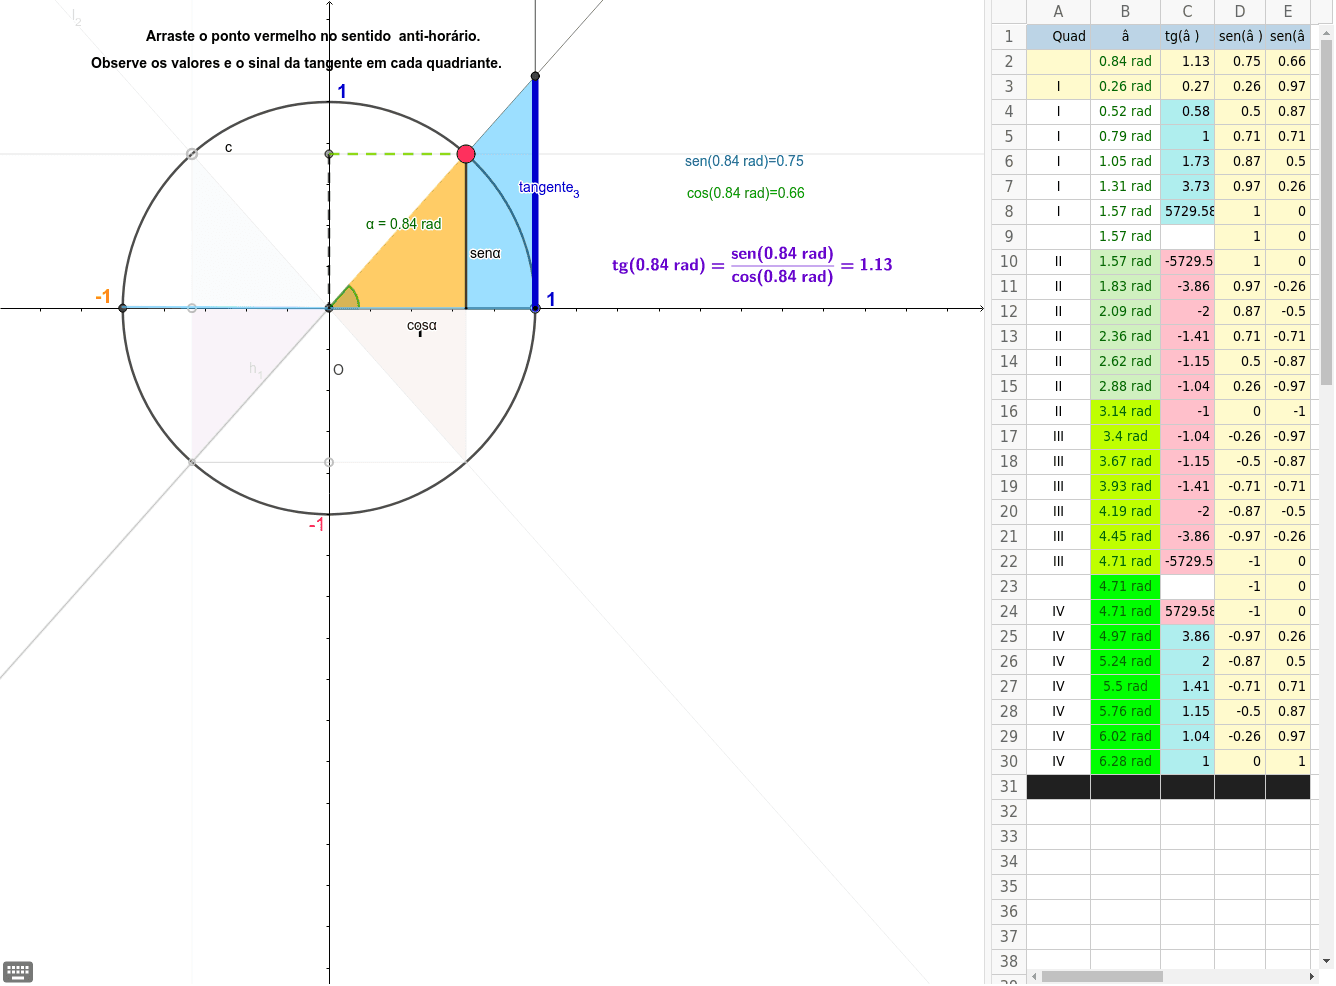Select column A header
The width and height of the screenshot is (1336, 986).
coord(1058,12)
